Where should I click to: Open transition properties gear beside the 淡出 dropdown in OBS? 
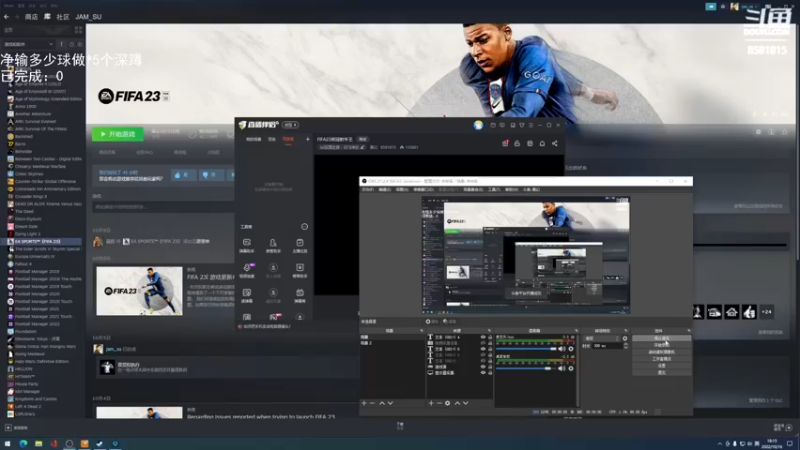point(625,338)
